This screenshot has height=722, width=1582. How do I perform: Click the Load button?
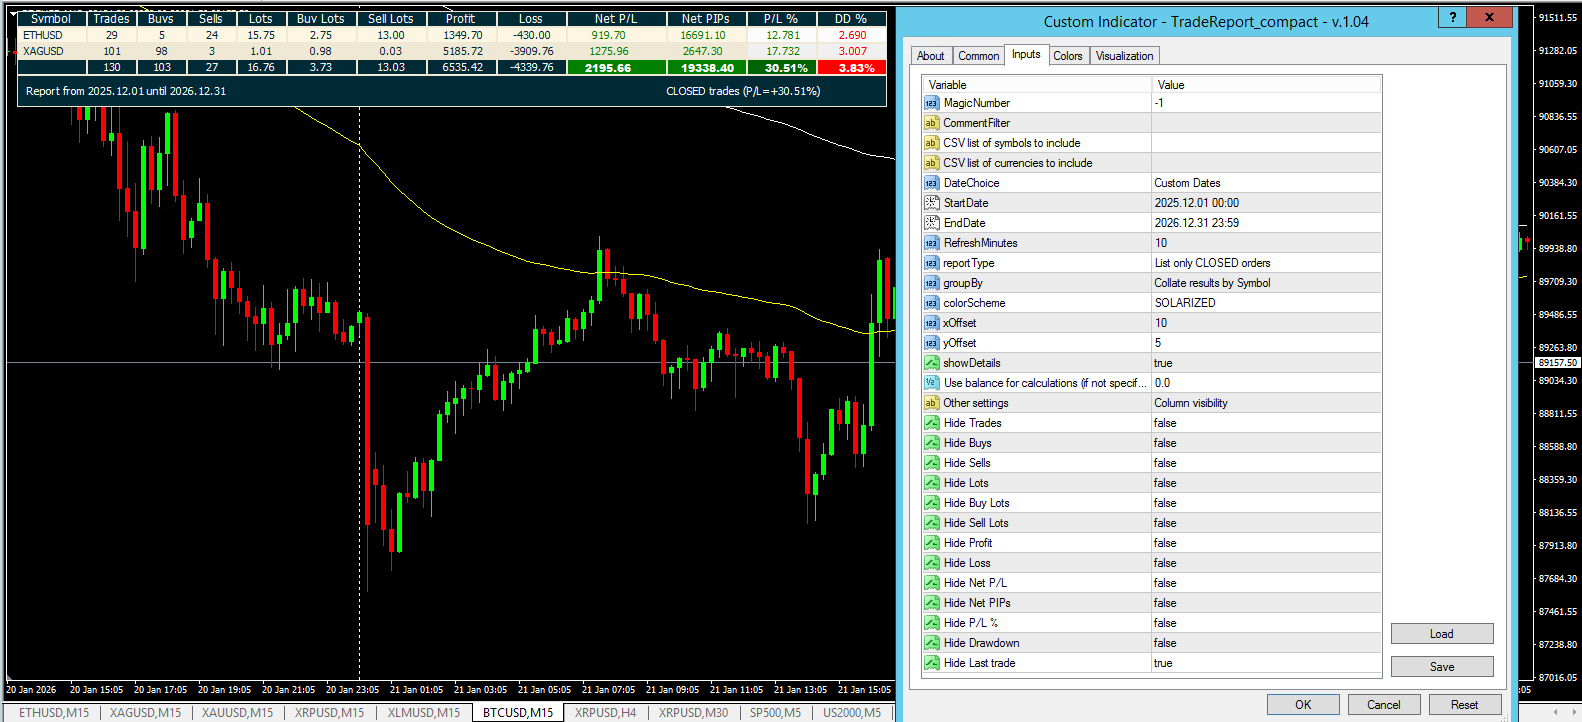click(1441, 634)
